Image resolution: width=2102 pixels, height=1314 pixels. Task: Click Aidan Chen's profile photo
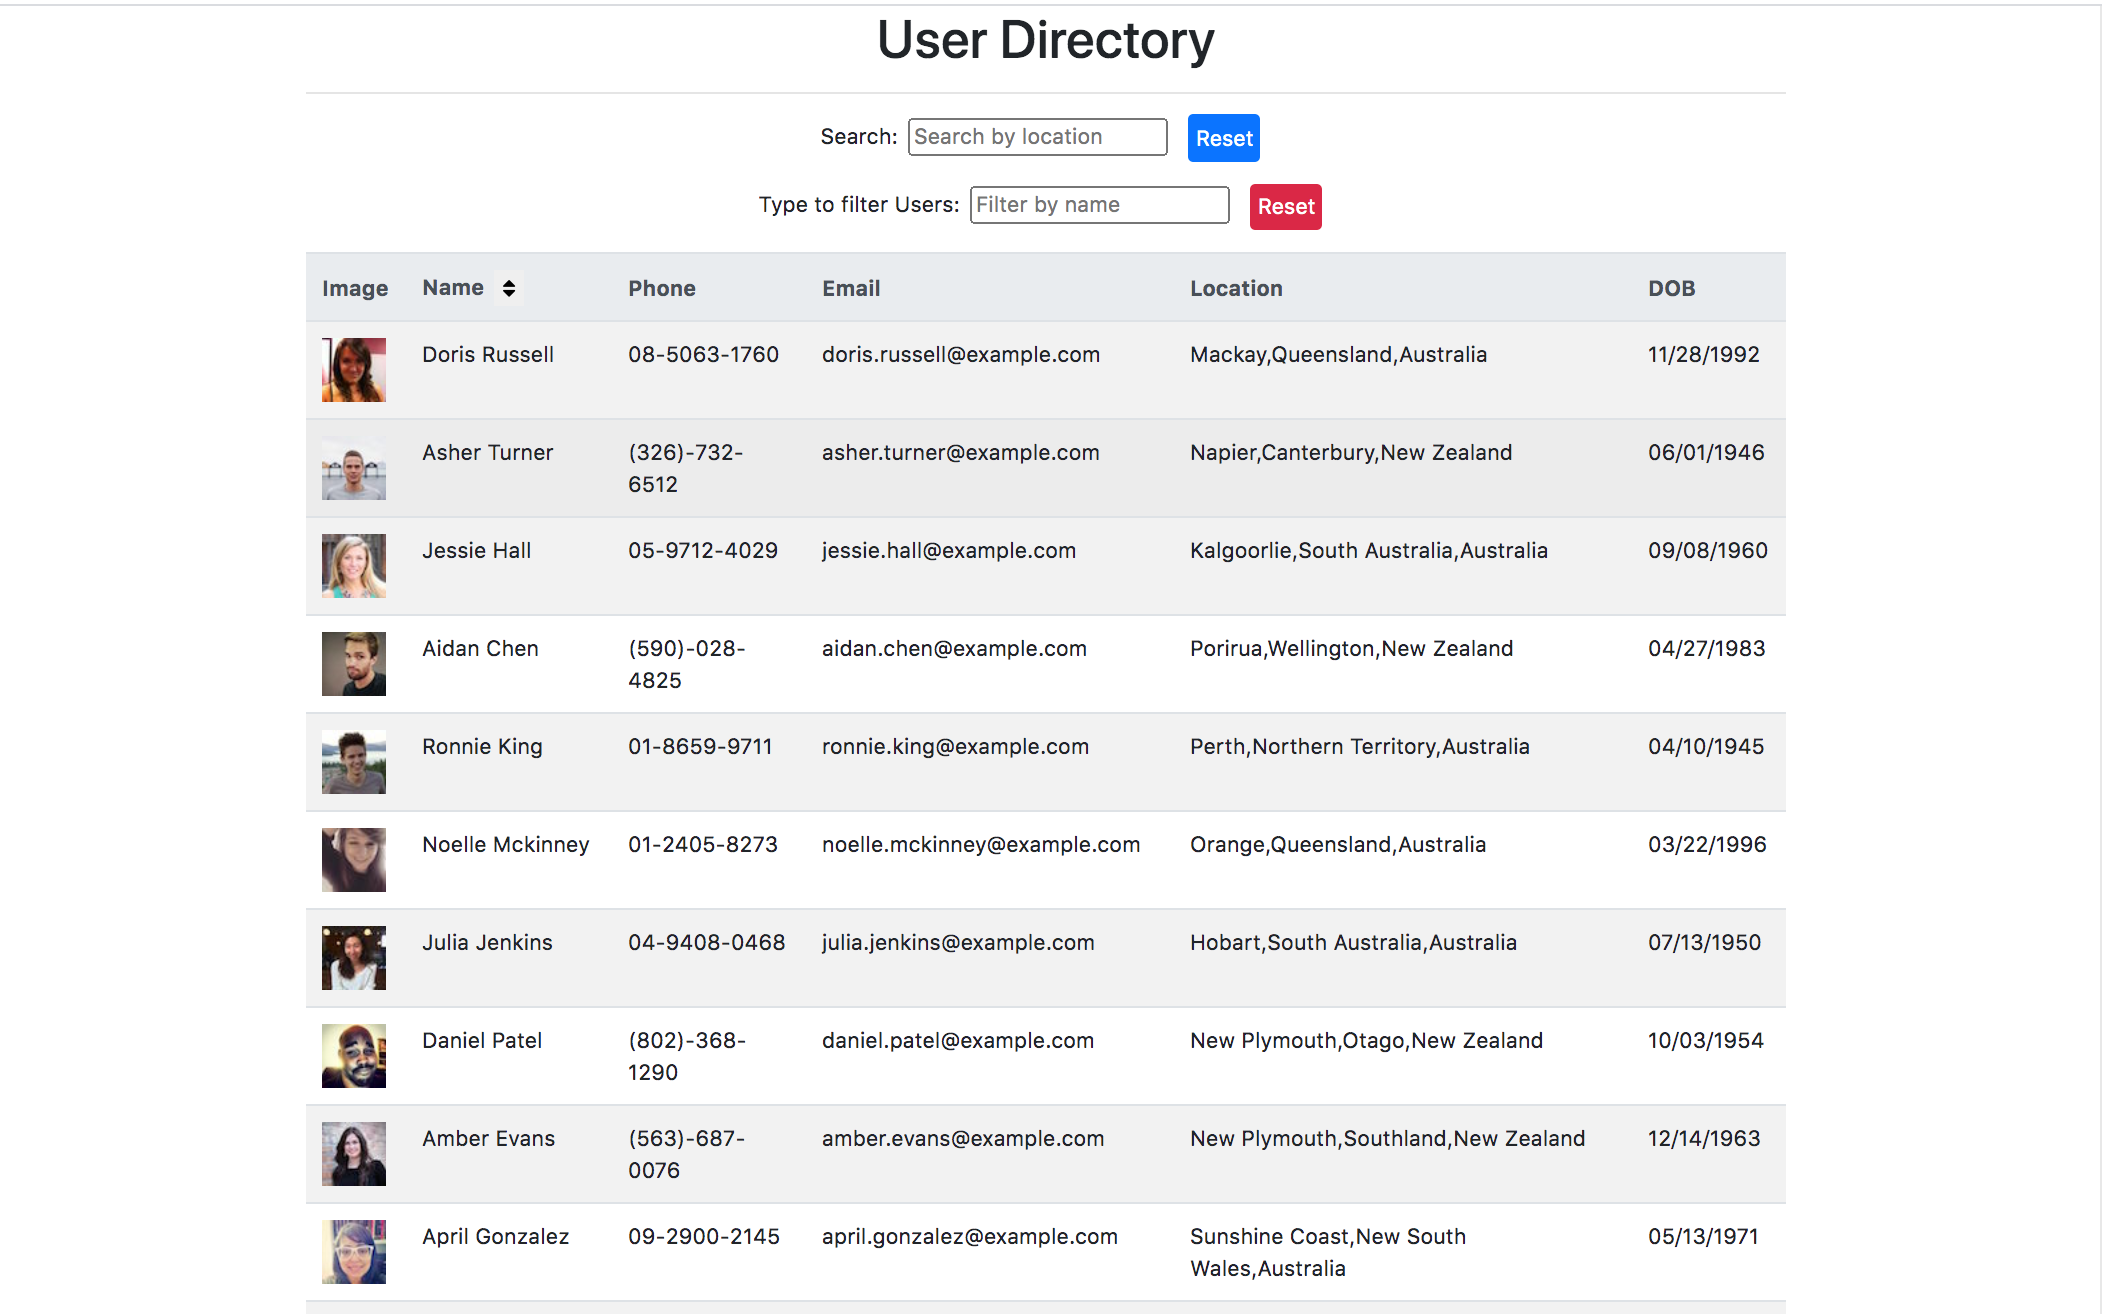(353, 663)
